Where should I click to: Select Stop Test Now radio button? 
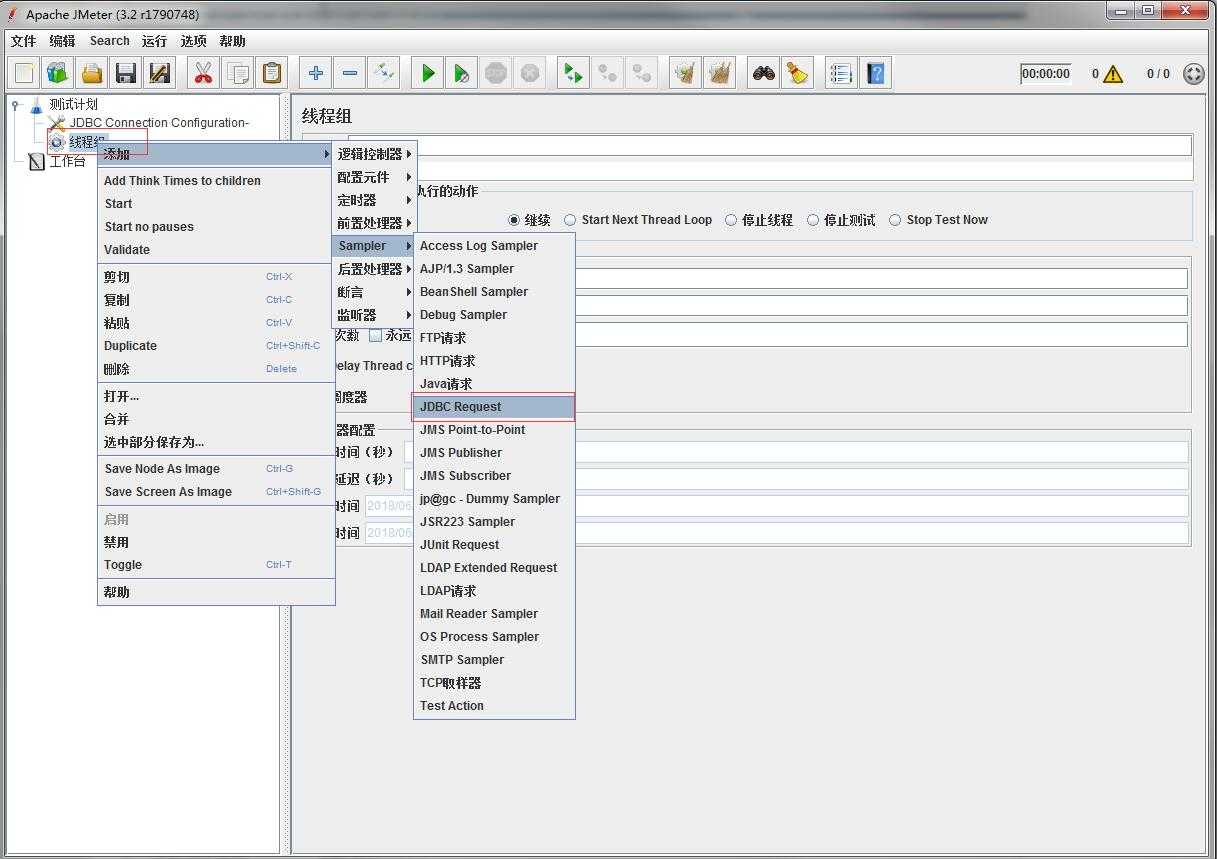pos(895,220)
